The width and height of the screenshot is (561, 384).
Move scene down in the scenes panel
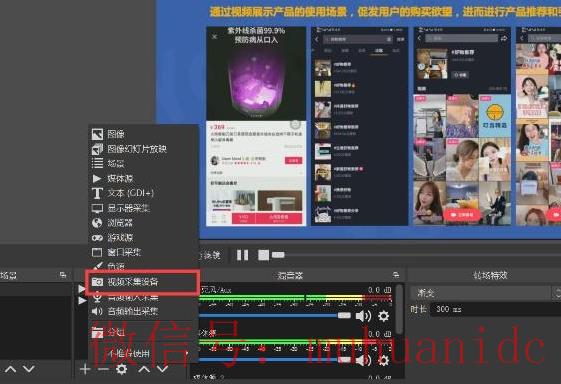pos(29,369)
